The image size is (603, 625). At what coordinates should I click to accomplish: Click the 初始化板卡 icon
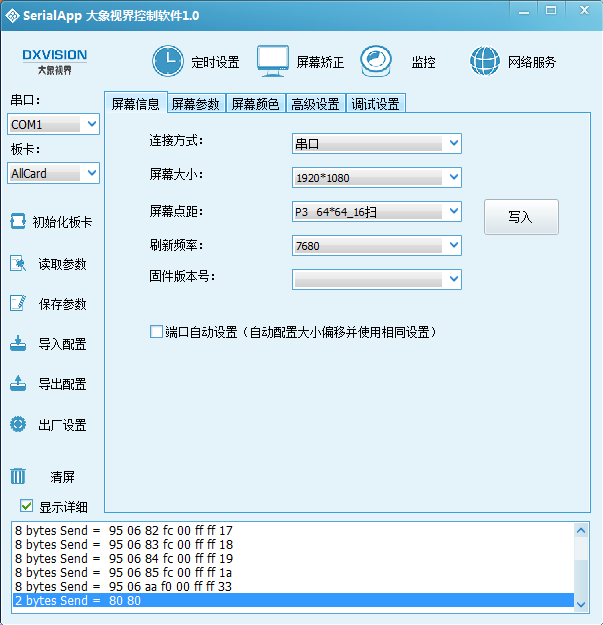(18, 221)
